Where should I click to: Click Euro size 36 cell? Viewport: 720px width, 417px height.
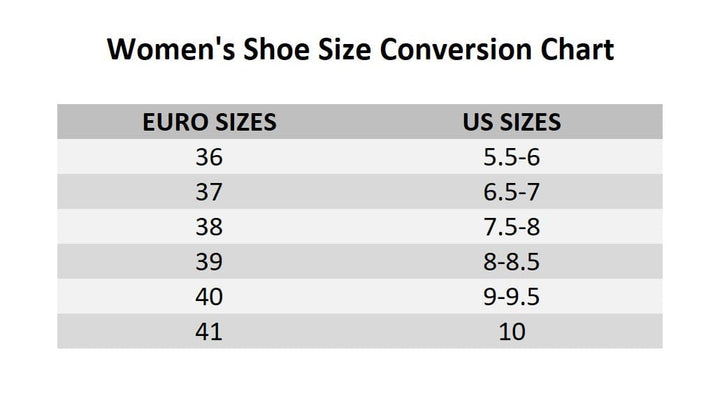209,157
